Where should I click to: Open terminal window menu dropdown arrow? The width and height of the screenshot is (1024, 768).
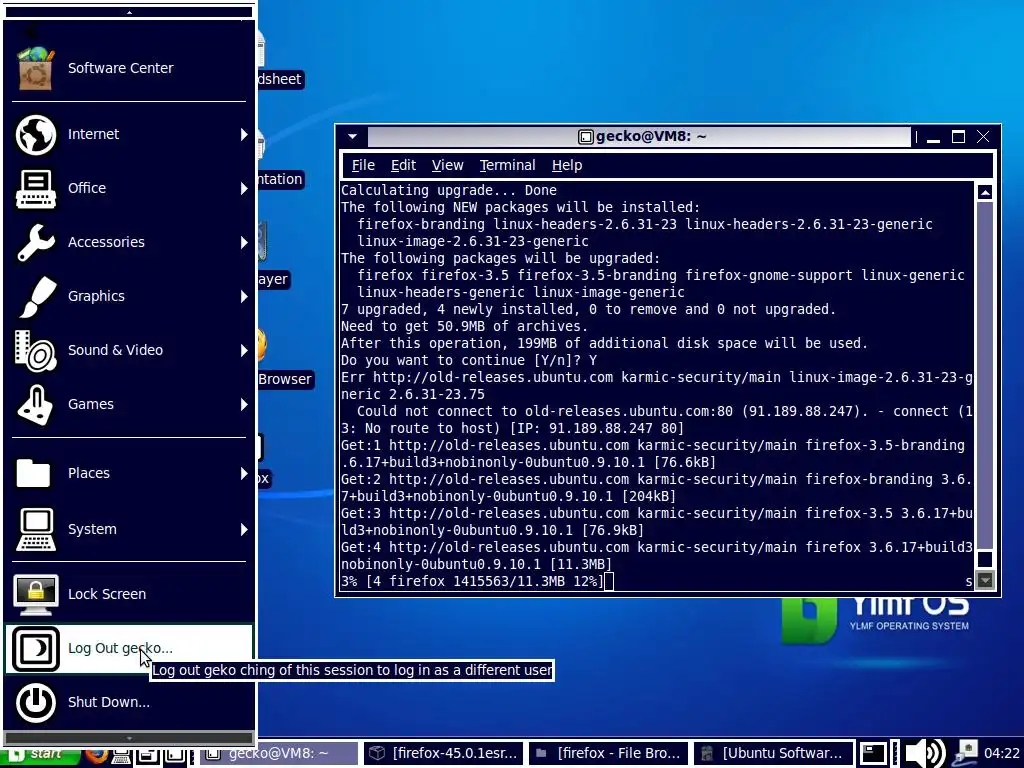(x=353, y=136)
